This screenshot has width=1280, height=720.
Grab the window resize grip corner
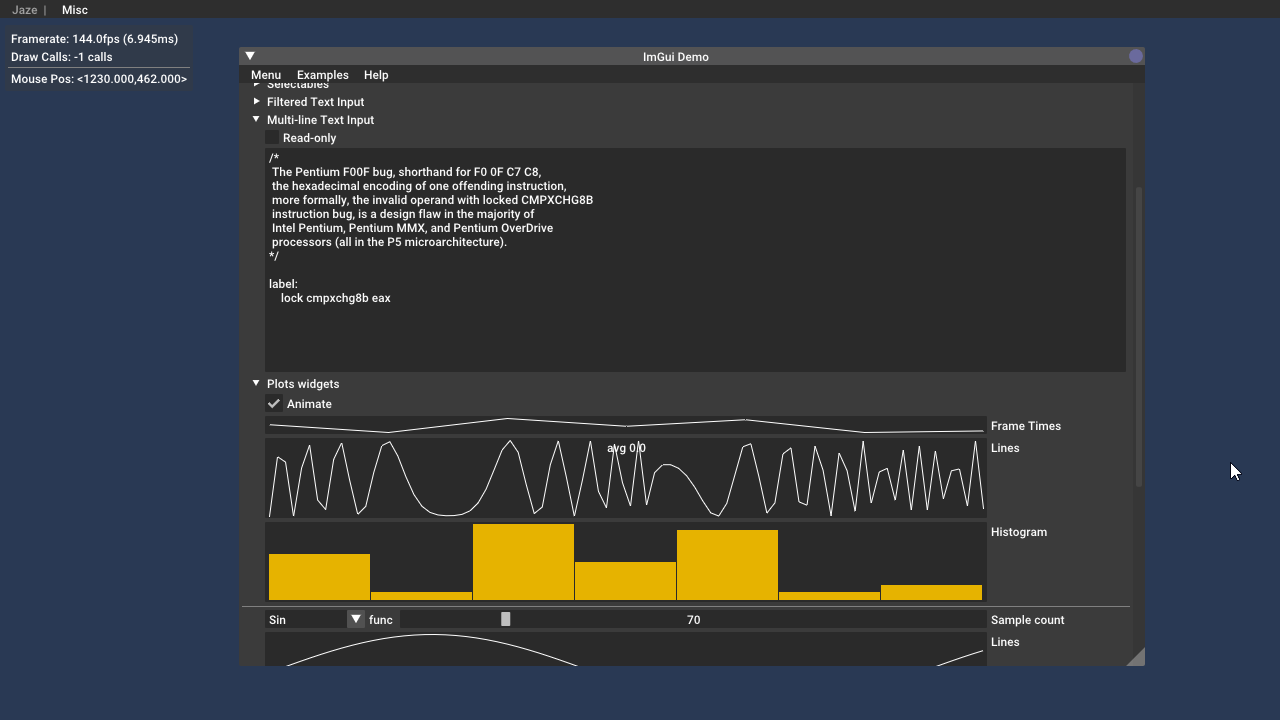pos(1136,657)
